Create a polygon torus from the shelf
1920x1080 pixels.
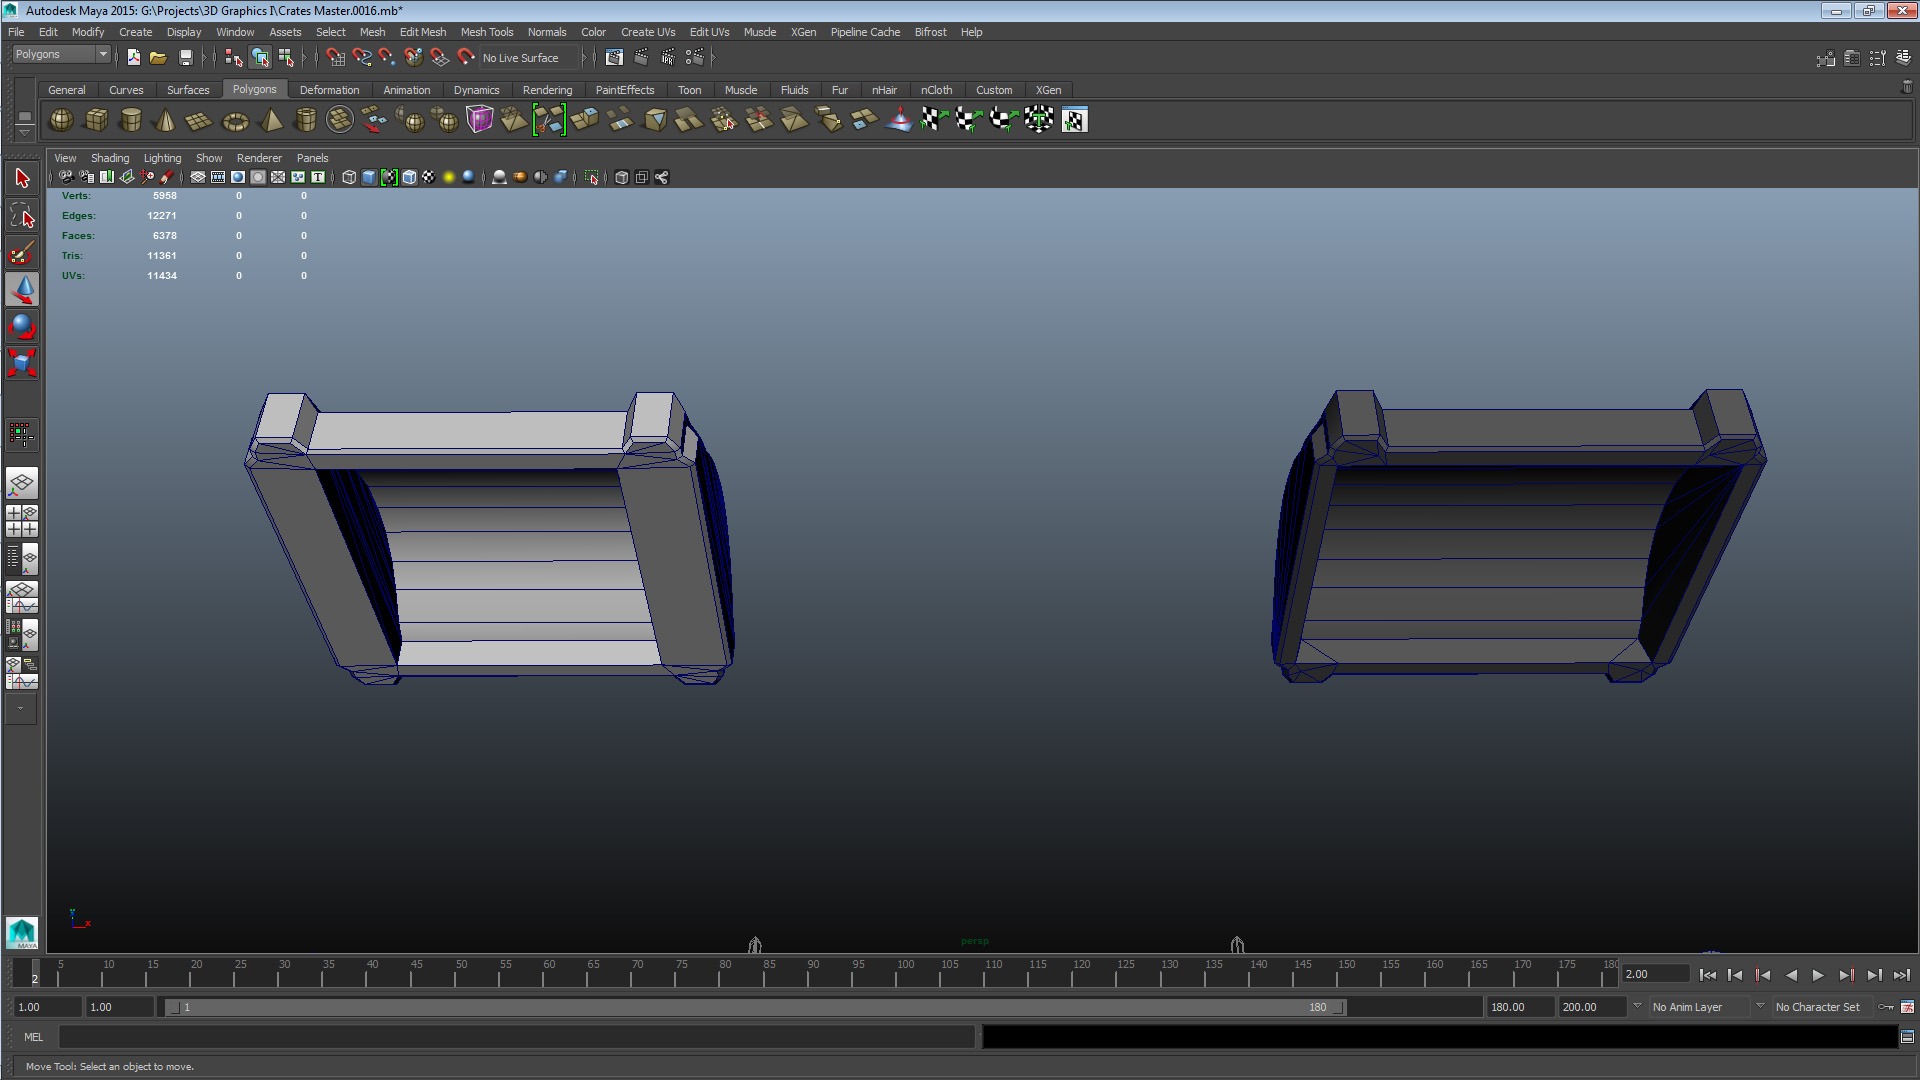tap(235, 121)
